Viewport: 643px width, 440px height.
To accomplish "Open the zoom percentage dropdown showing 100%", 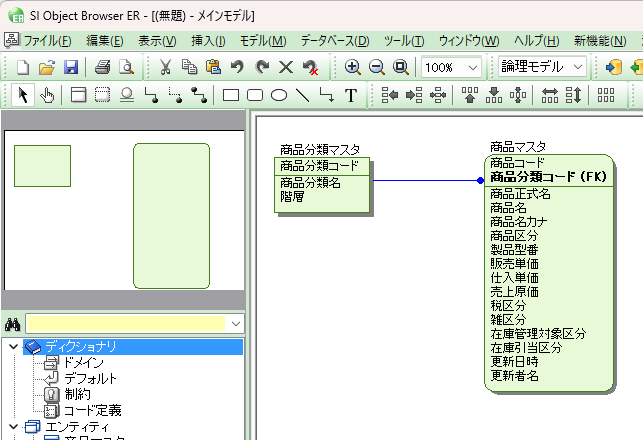I will pos(472,67).
